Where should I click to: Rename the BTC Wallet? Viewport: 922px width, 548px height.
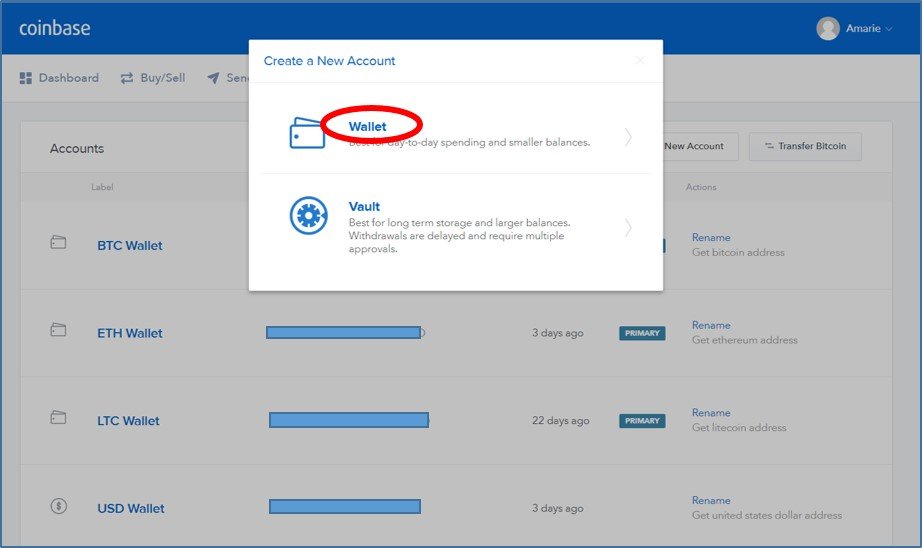711,238
